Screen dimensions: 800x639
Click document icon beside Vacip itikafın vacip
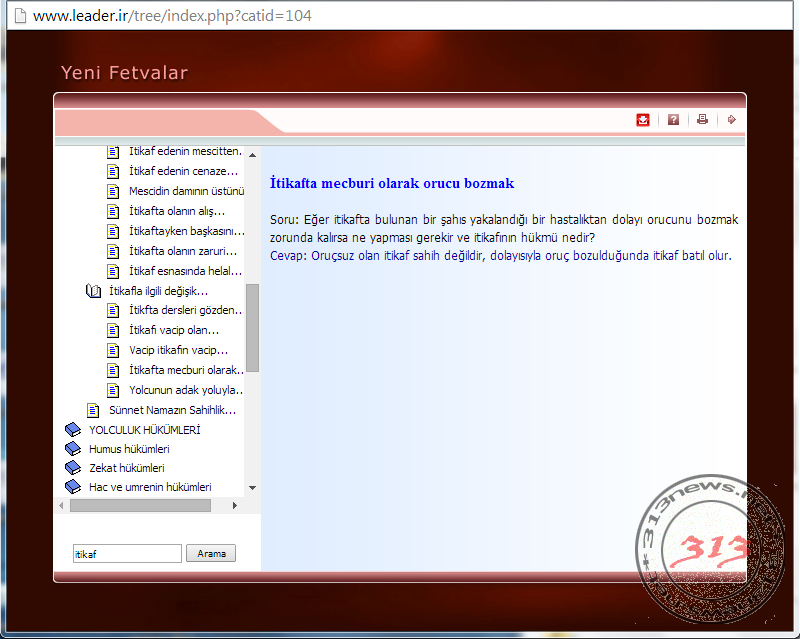(x=113, y=350)
